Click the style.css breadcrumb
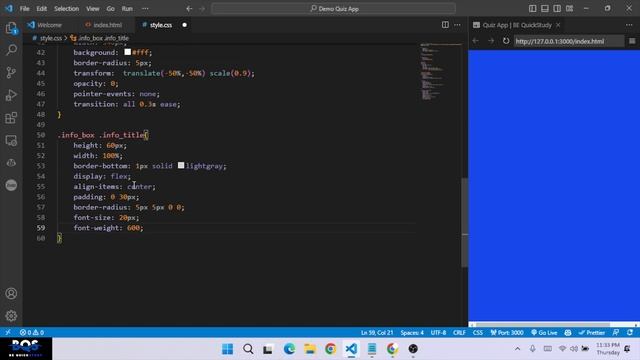The height and width of the screenshot is (360, 640). pos(51,38)
